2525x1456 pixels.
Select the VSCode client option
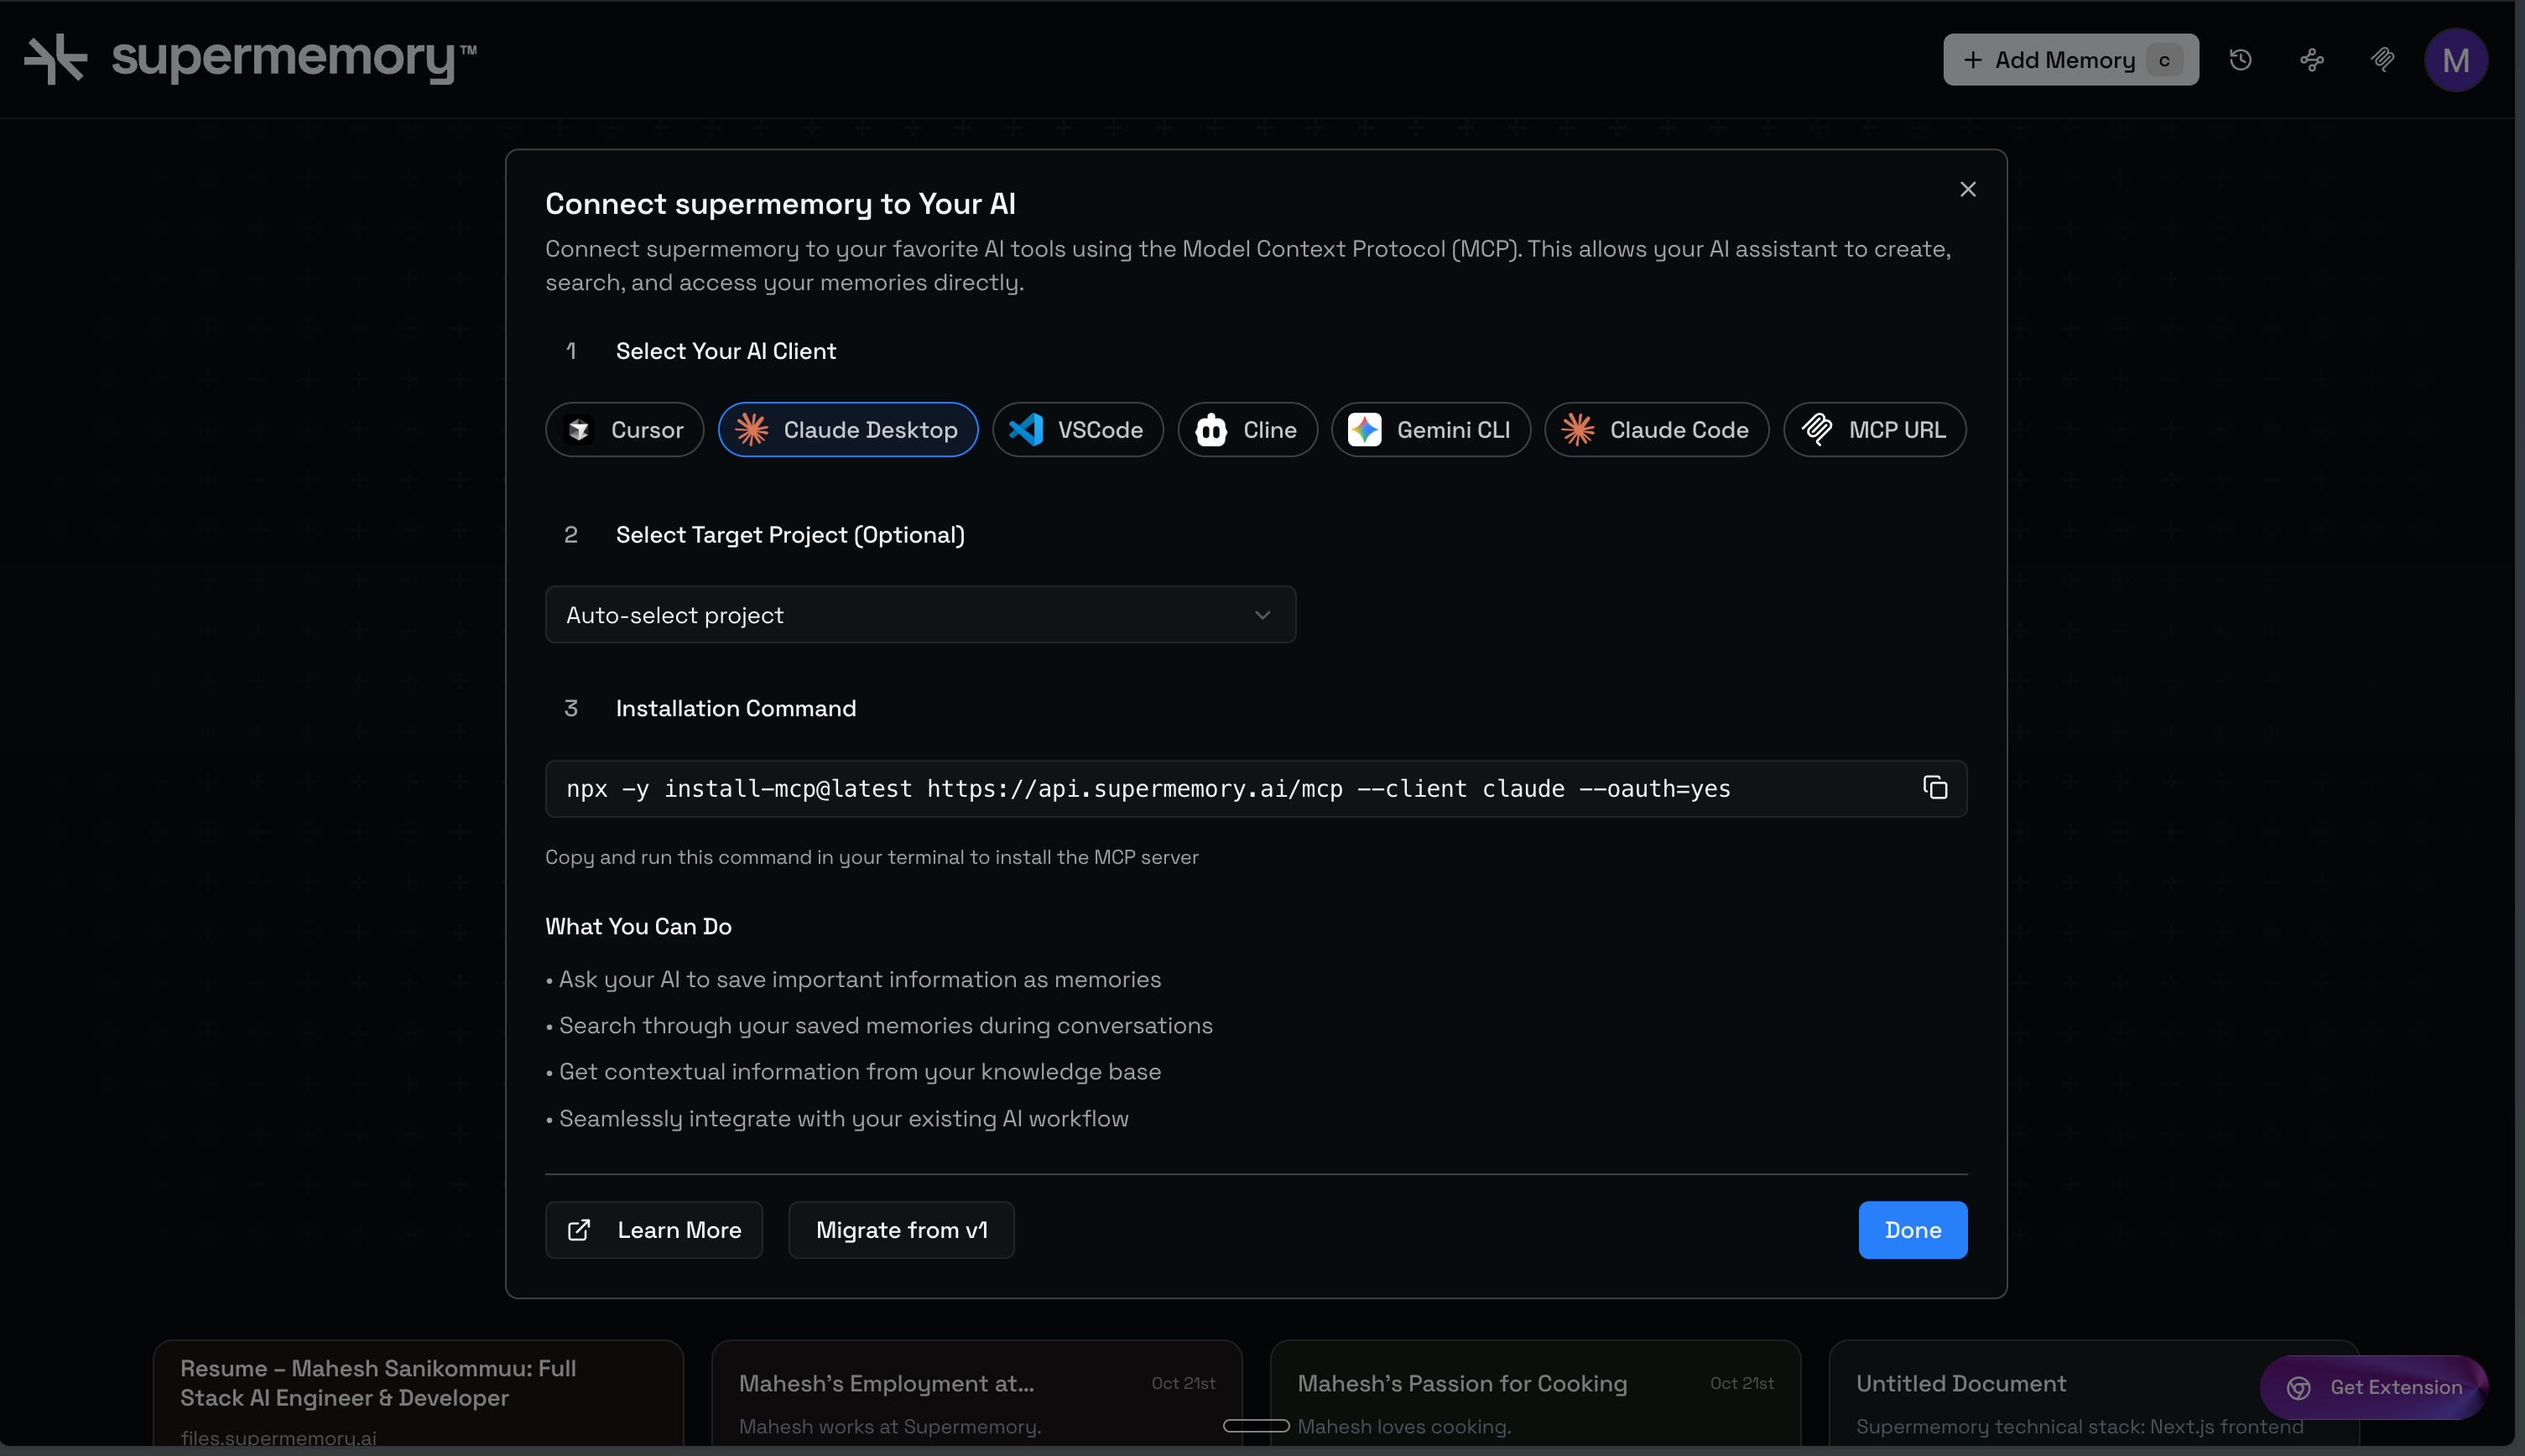[1077, 430]
